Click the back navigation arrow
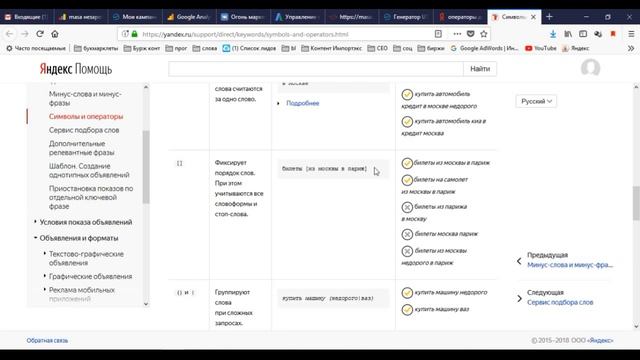 pos(9,34)
